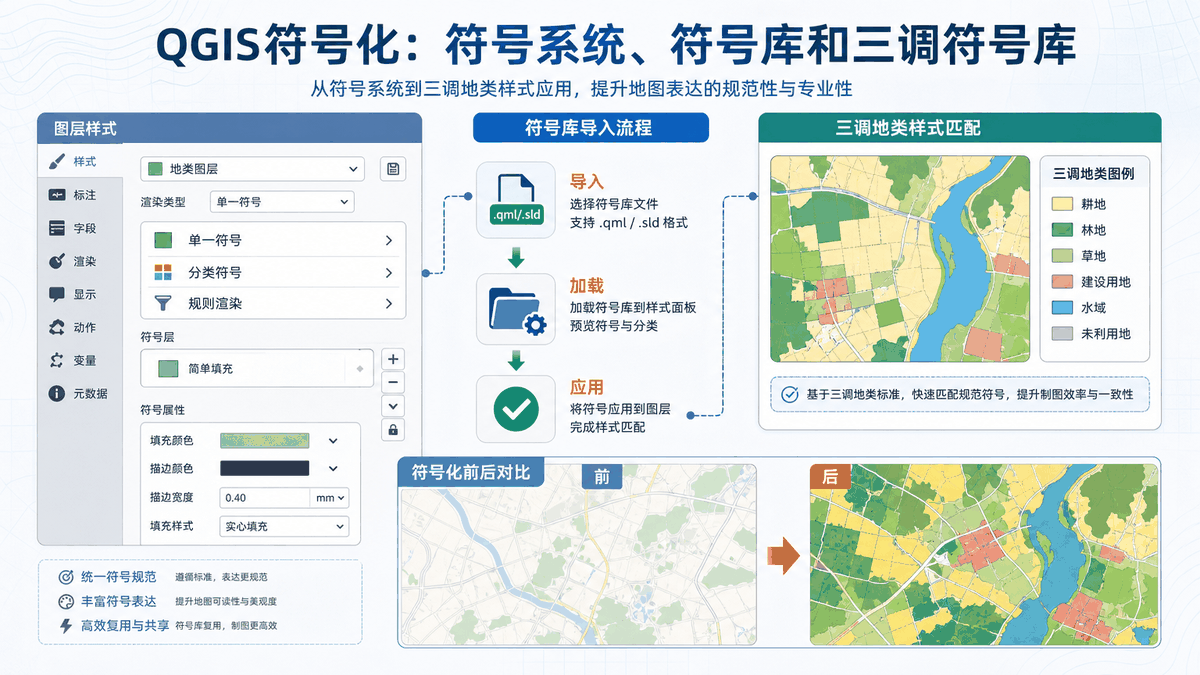Open the 样式 tab brush icon
Viewport: 1200px width, 675px height.
tap(57, 162)
